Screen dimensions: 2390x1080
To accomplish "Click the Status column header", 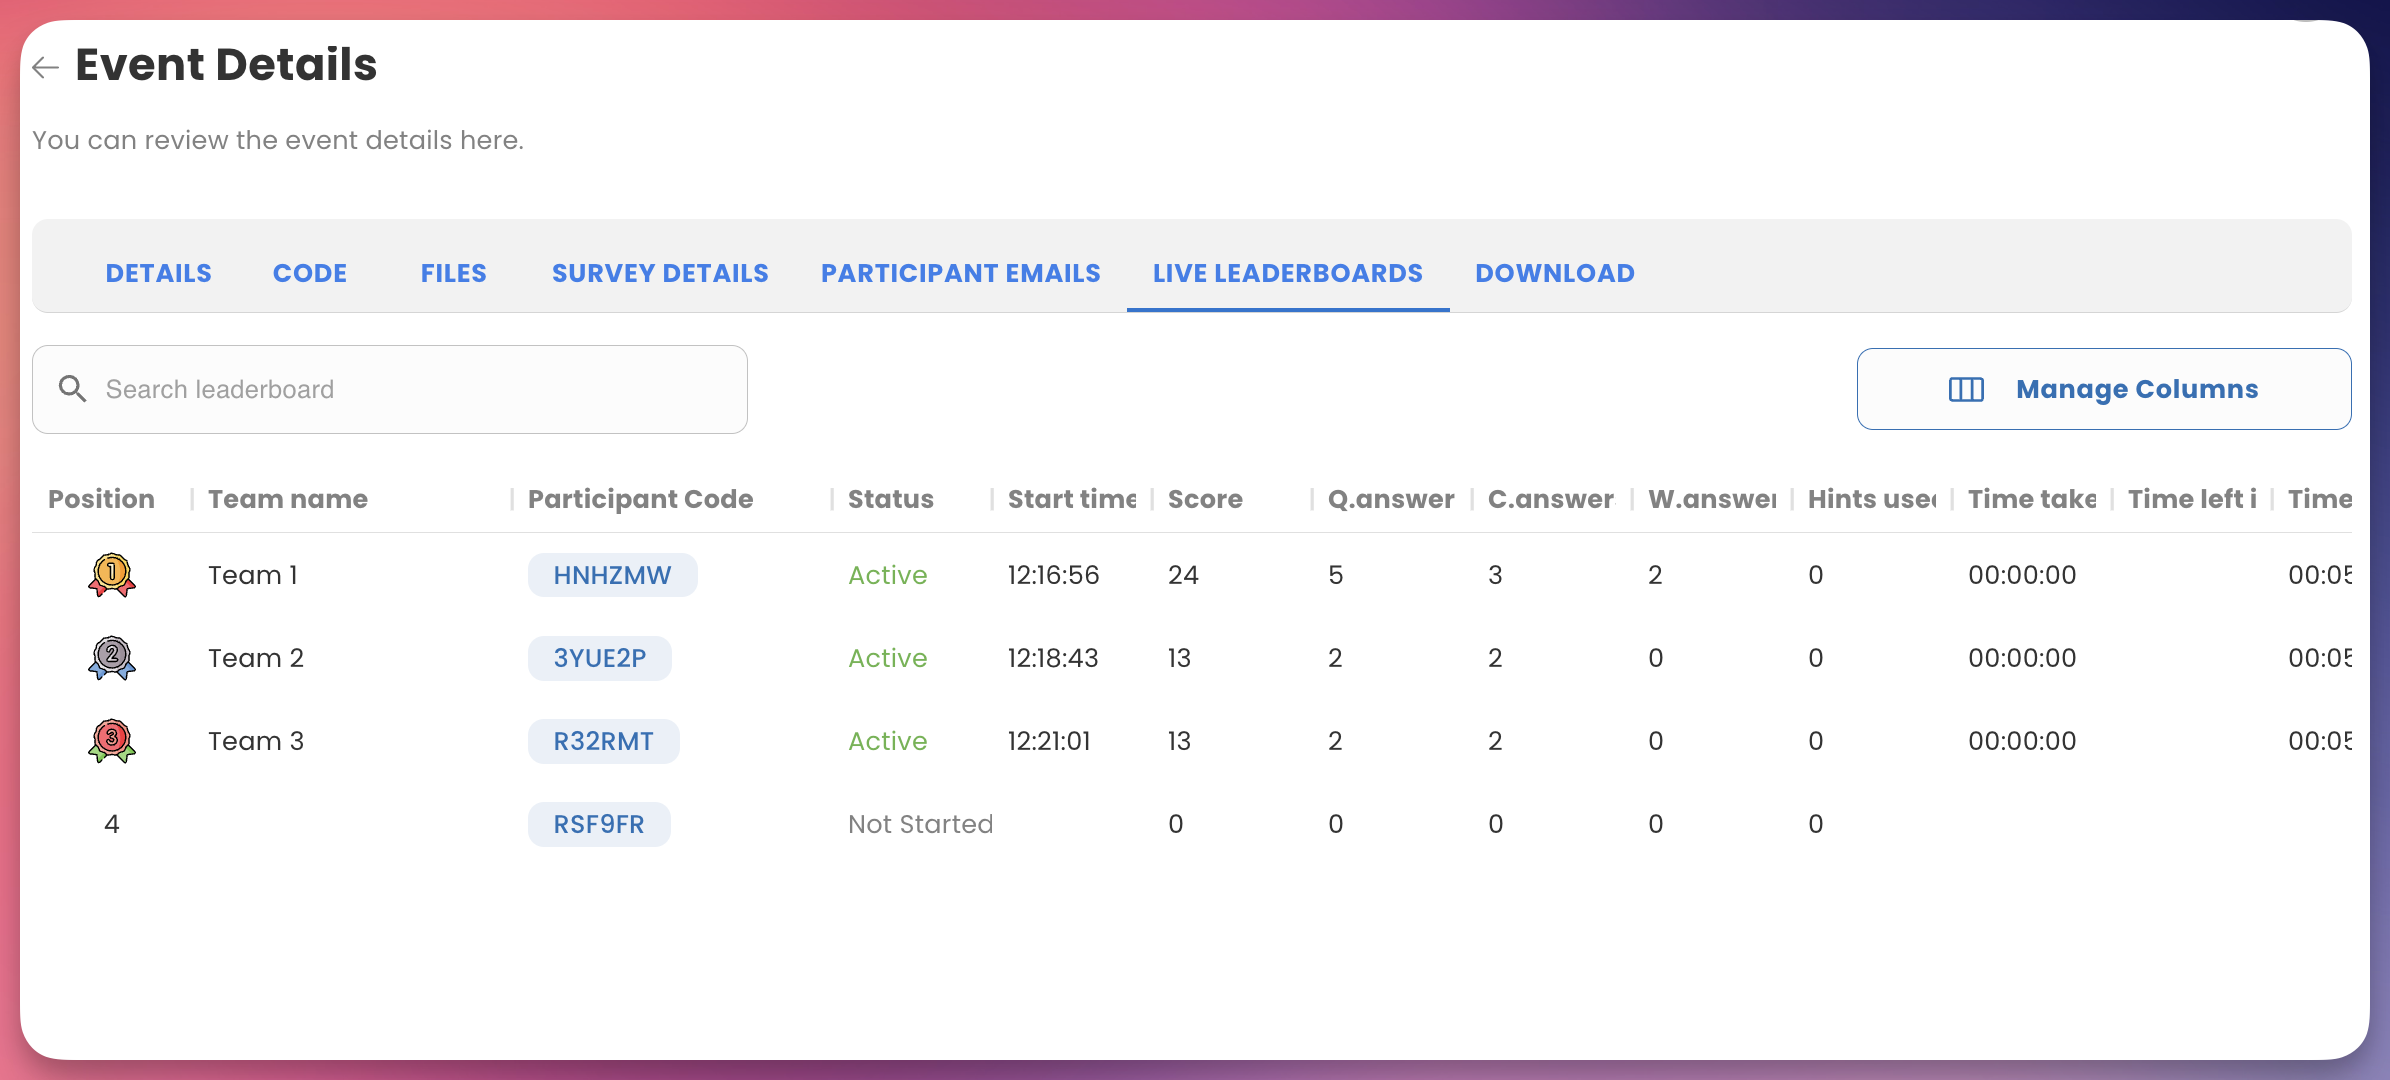I will 890,499.
